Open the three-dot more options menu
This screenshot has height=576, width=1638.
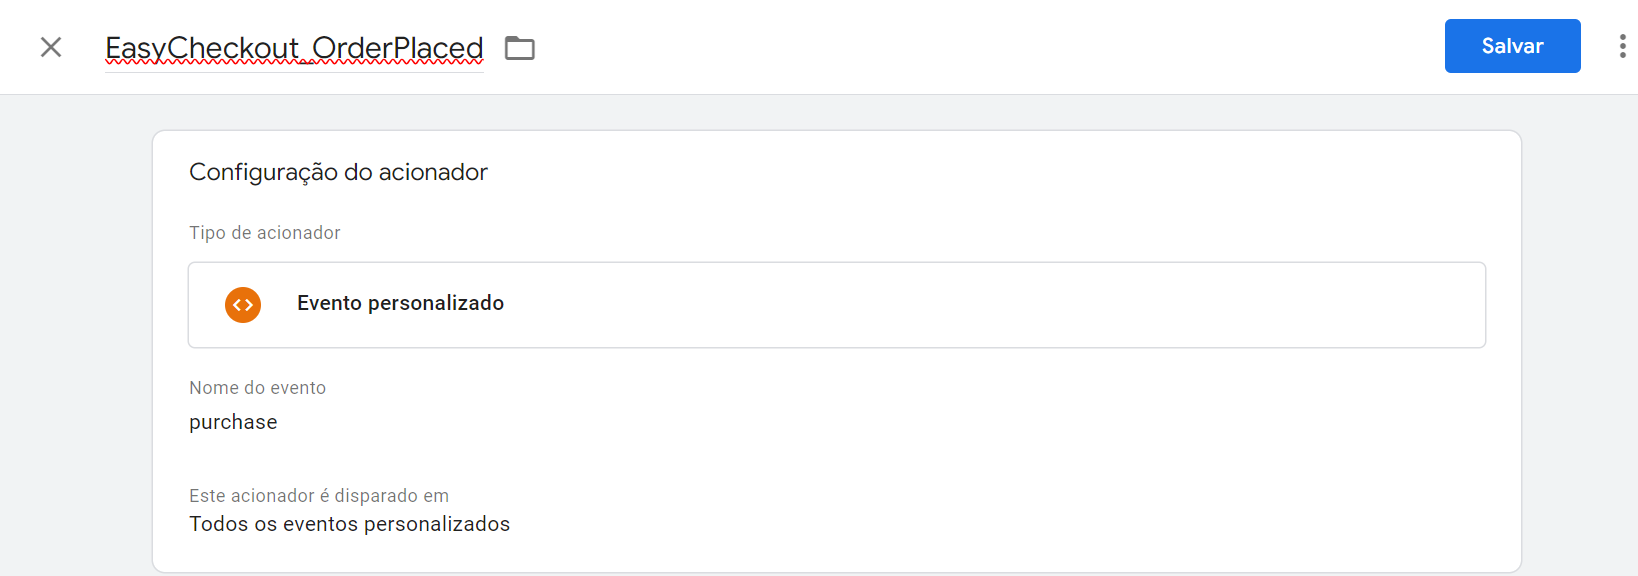pyautogui.click(x=1622, y=46)
